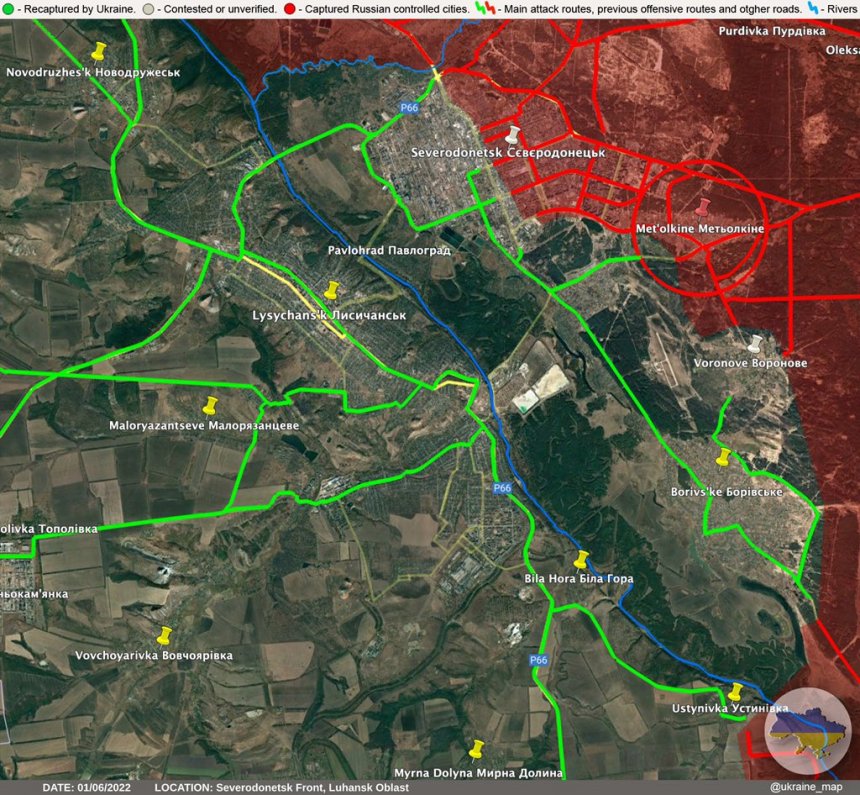Select the yellow pin at Lysychans'k
This screenshot has width=860, height=795.
pos(333,292)
